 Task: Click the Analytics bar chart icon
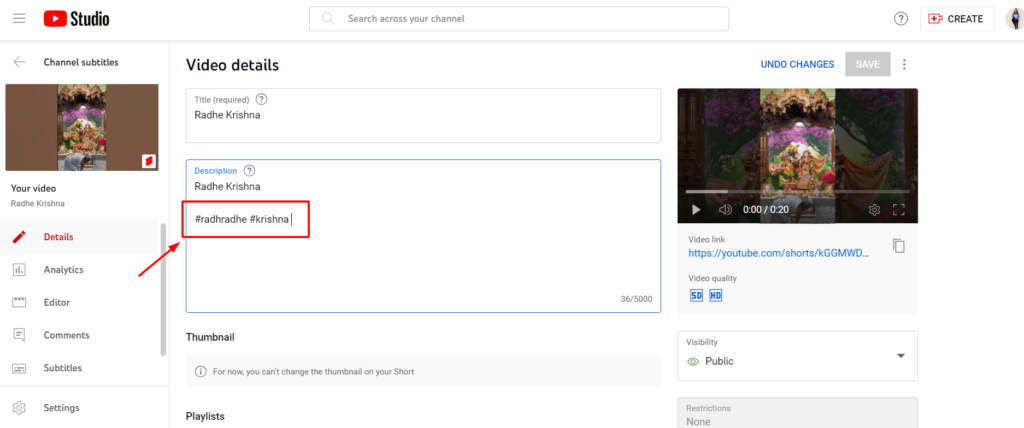19,269
